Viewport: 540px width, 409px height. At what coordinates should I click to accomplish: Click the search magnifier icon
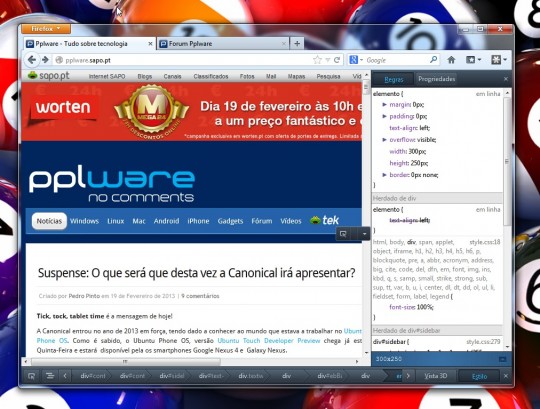pos(434,60)
